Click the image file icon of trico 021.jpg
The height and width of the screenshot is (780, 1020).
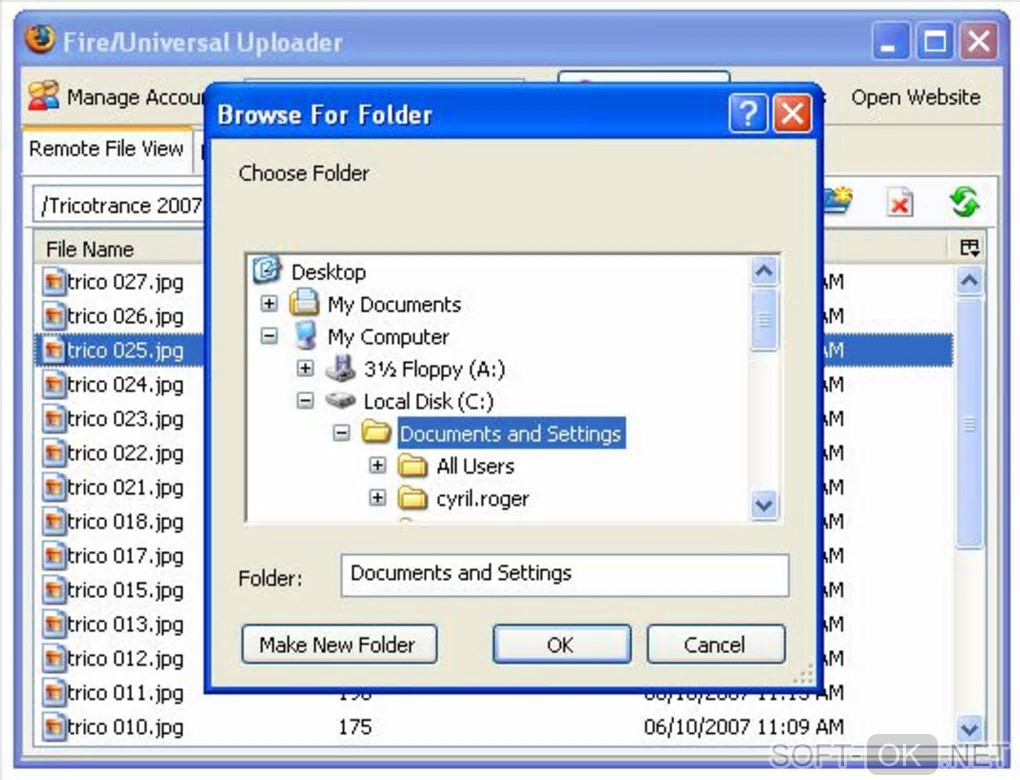(54, 487)
